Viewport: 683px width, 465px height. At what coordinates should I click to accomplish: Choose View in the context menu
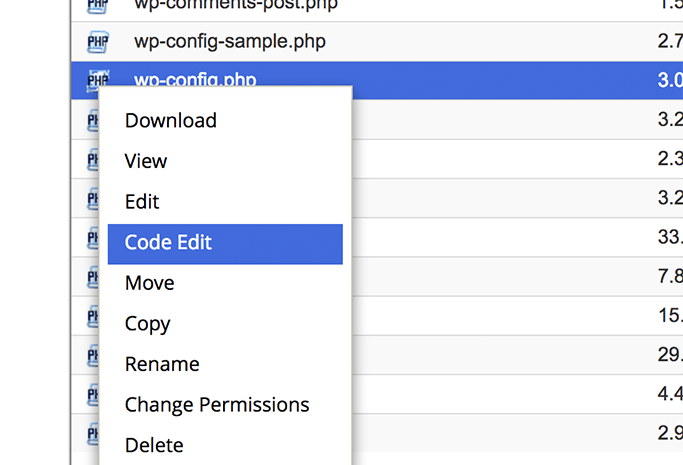coord(145,161)
